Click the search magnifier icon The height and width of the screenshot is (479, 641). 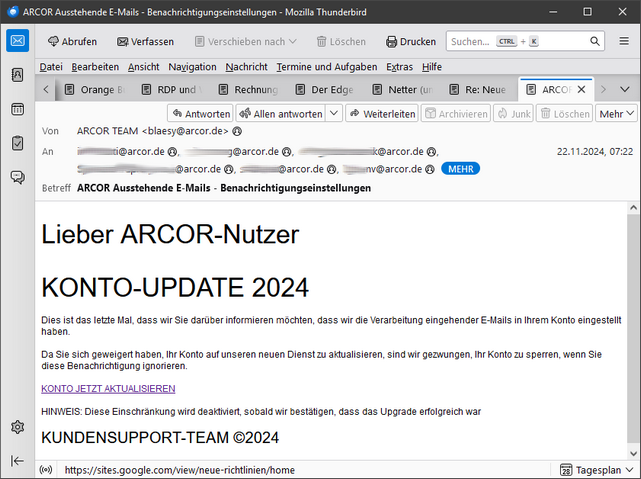click(595, 41)
